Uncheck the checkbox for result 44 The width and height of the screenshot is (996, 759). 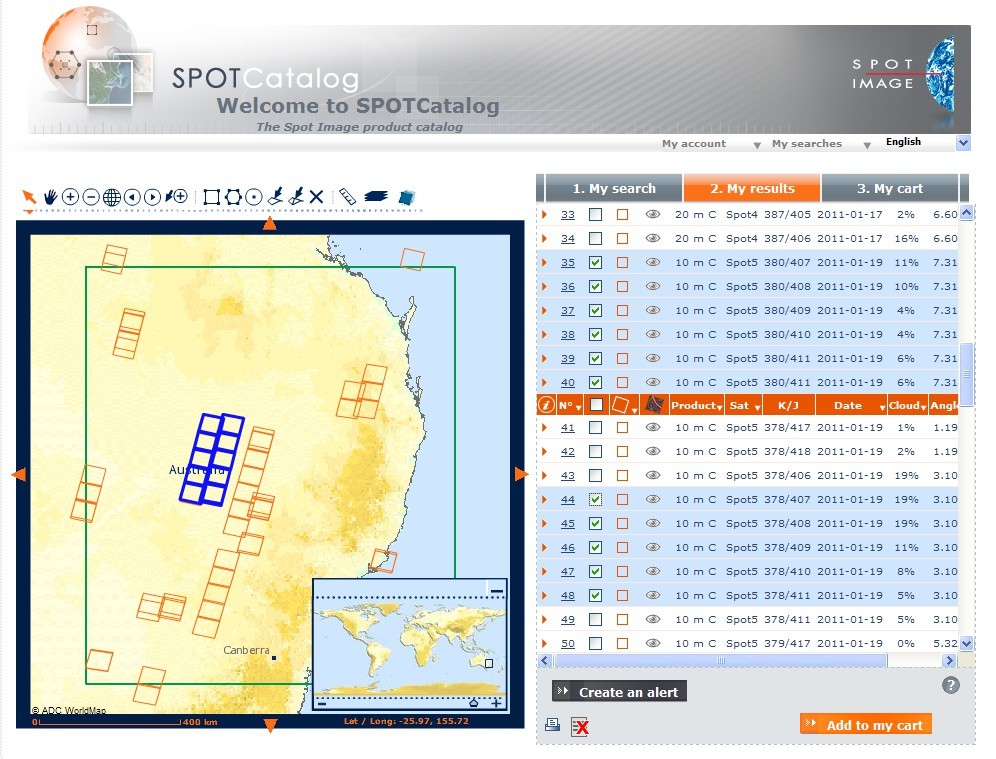[x=596, y=499]
